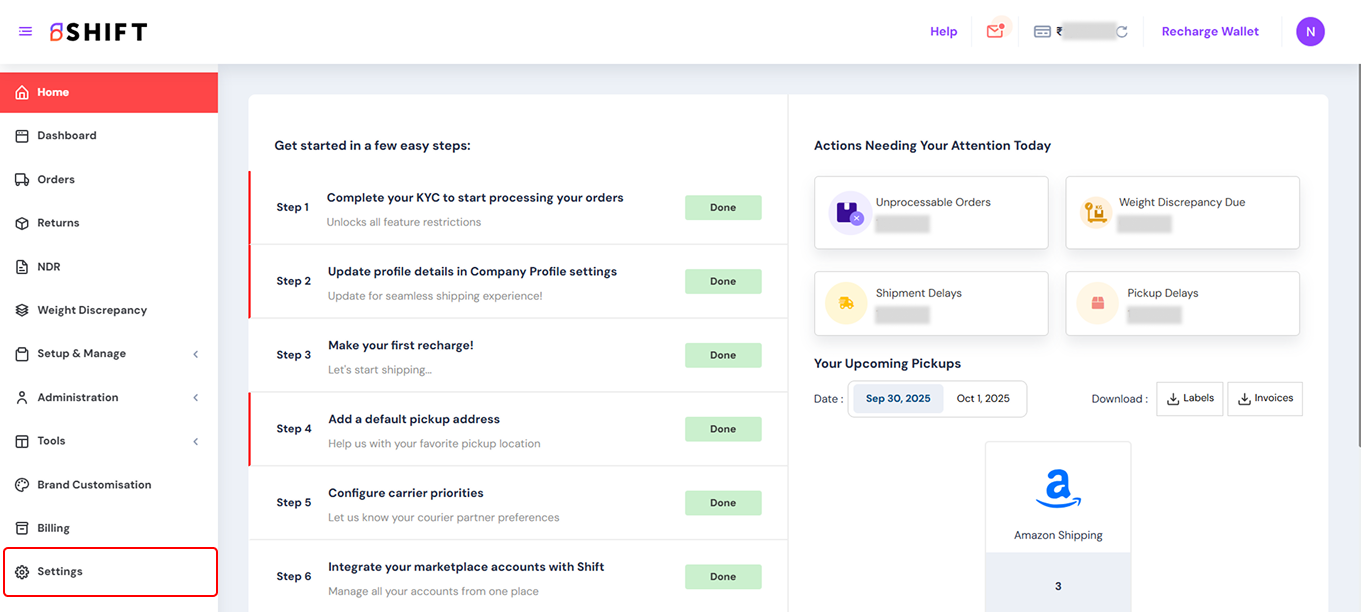Click the hamburger menu icon
The image size is (1361, 612).
(x=25, y=32)
